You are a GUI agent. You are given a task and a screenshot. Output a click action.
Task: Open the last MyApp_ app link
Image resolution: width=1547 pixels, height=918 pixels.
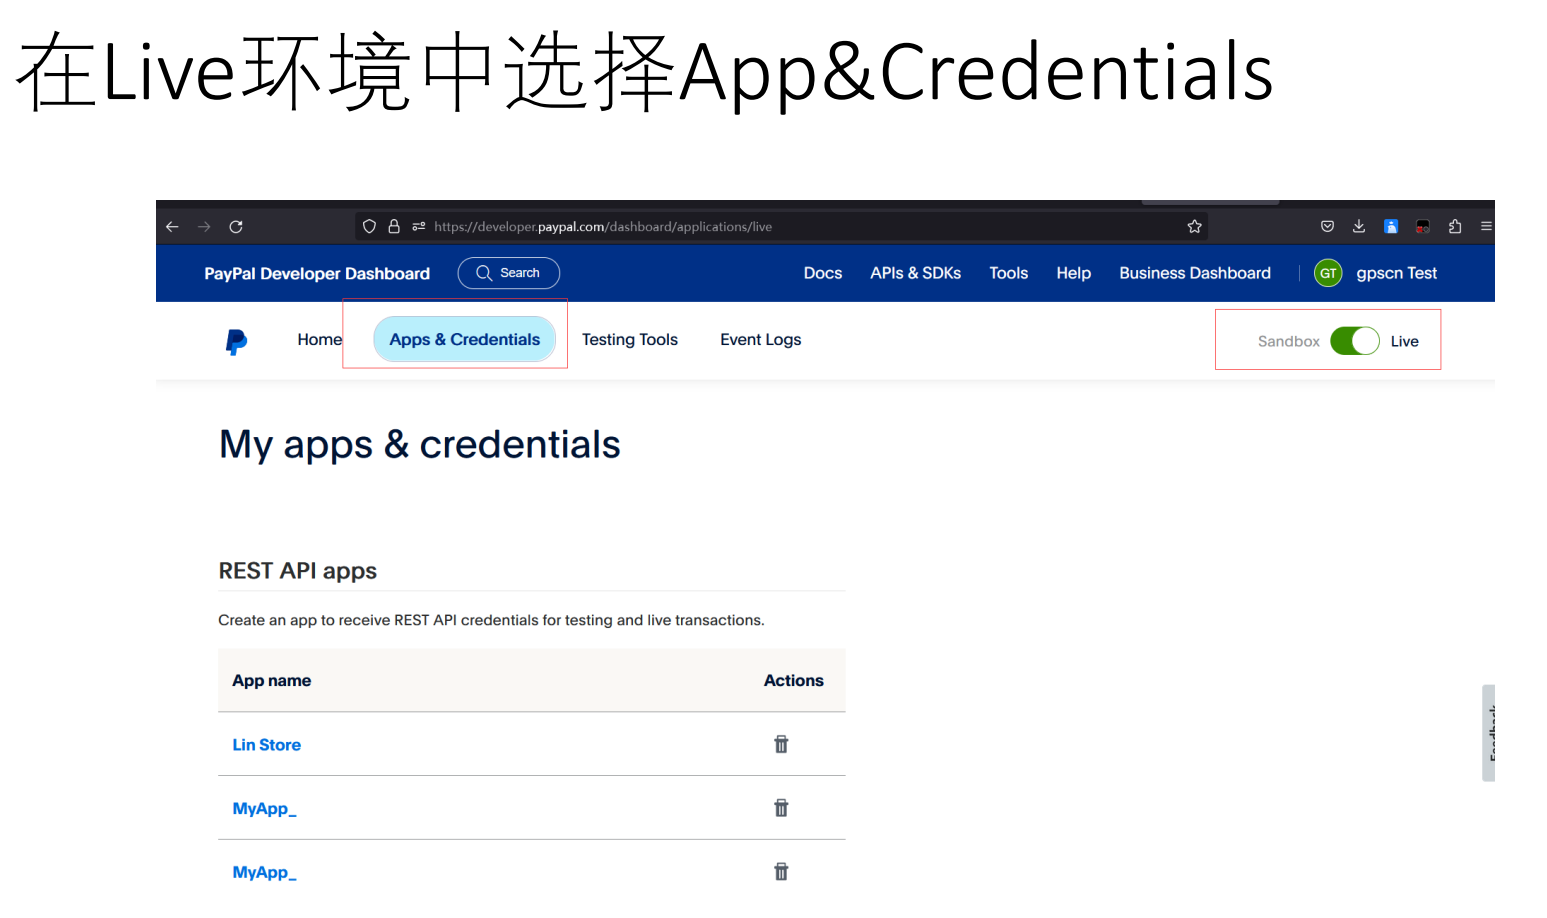(x=264, y=873)
